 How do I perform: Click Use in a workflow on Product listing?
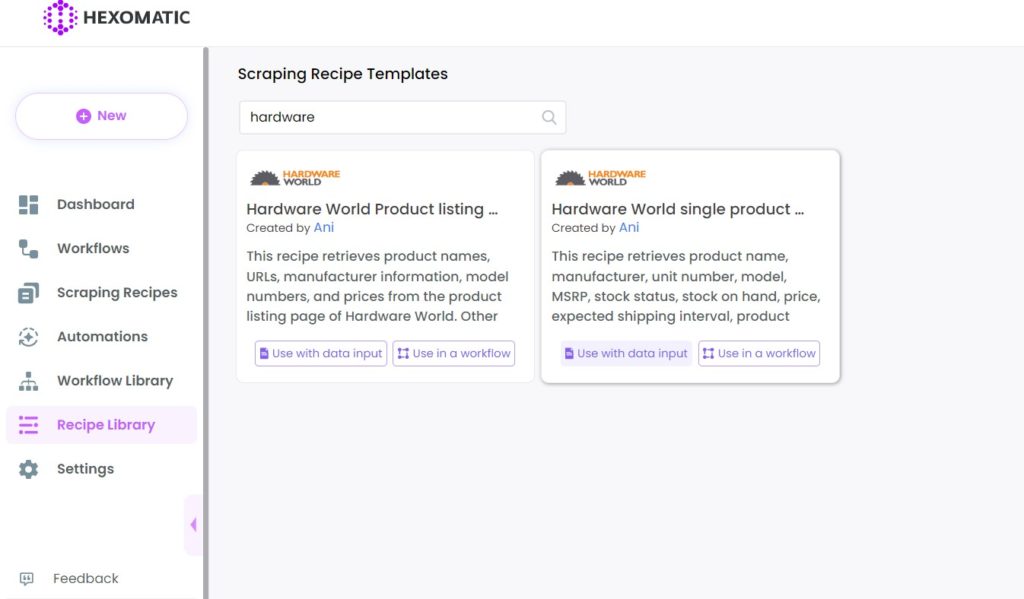point(454,353)
